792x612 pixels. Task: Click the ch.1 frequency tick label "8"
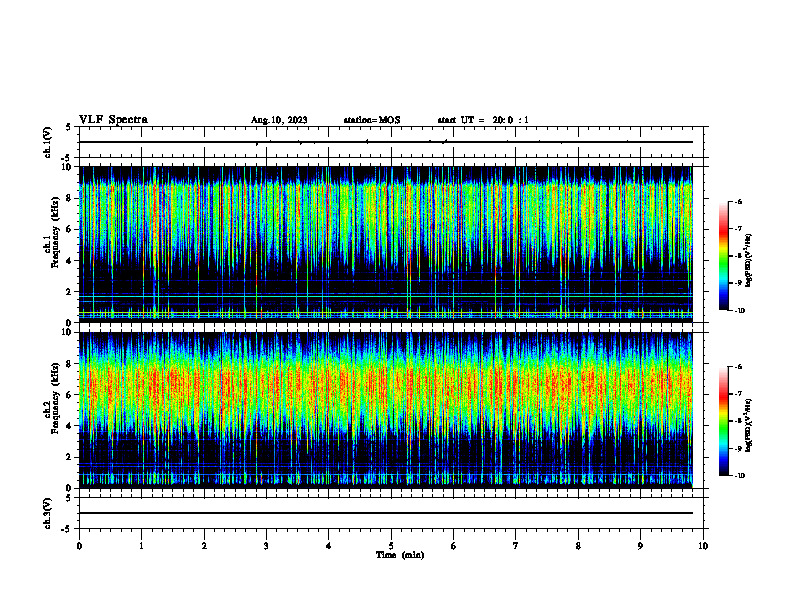(x=69, y=198)
